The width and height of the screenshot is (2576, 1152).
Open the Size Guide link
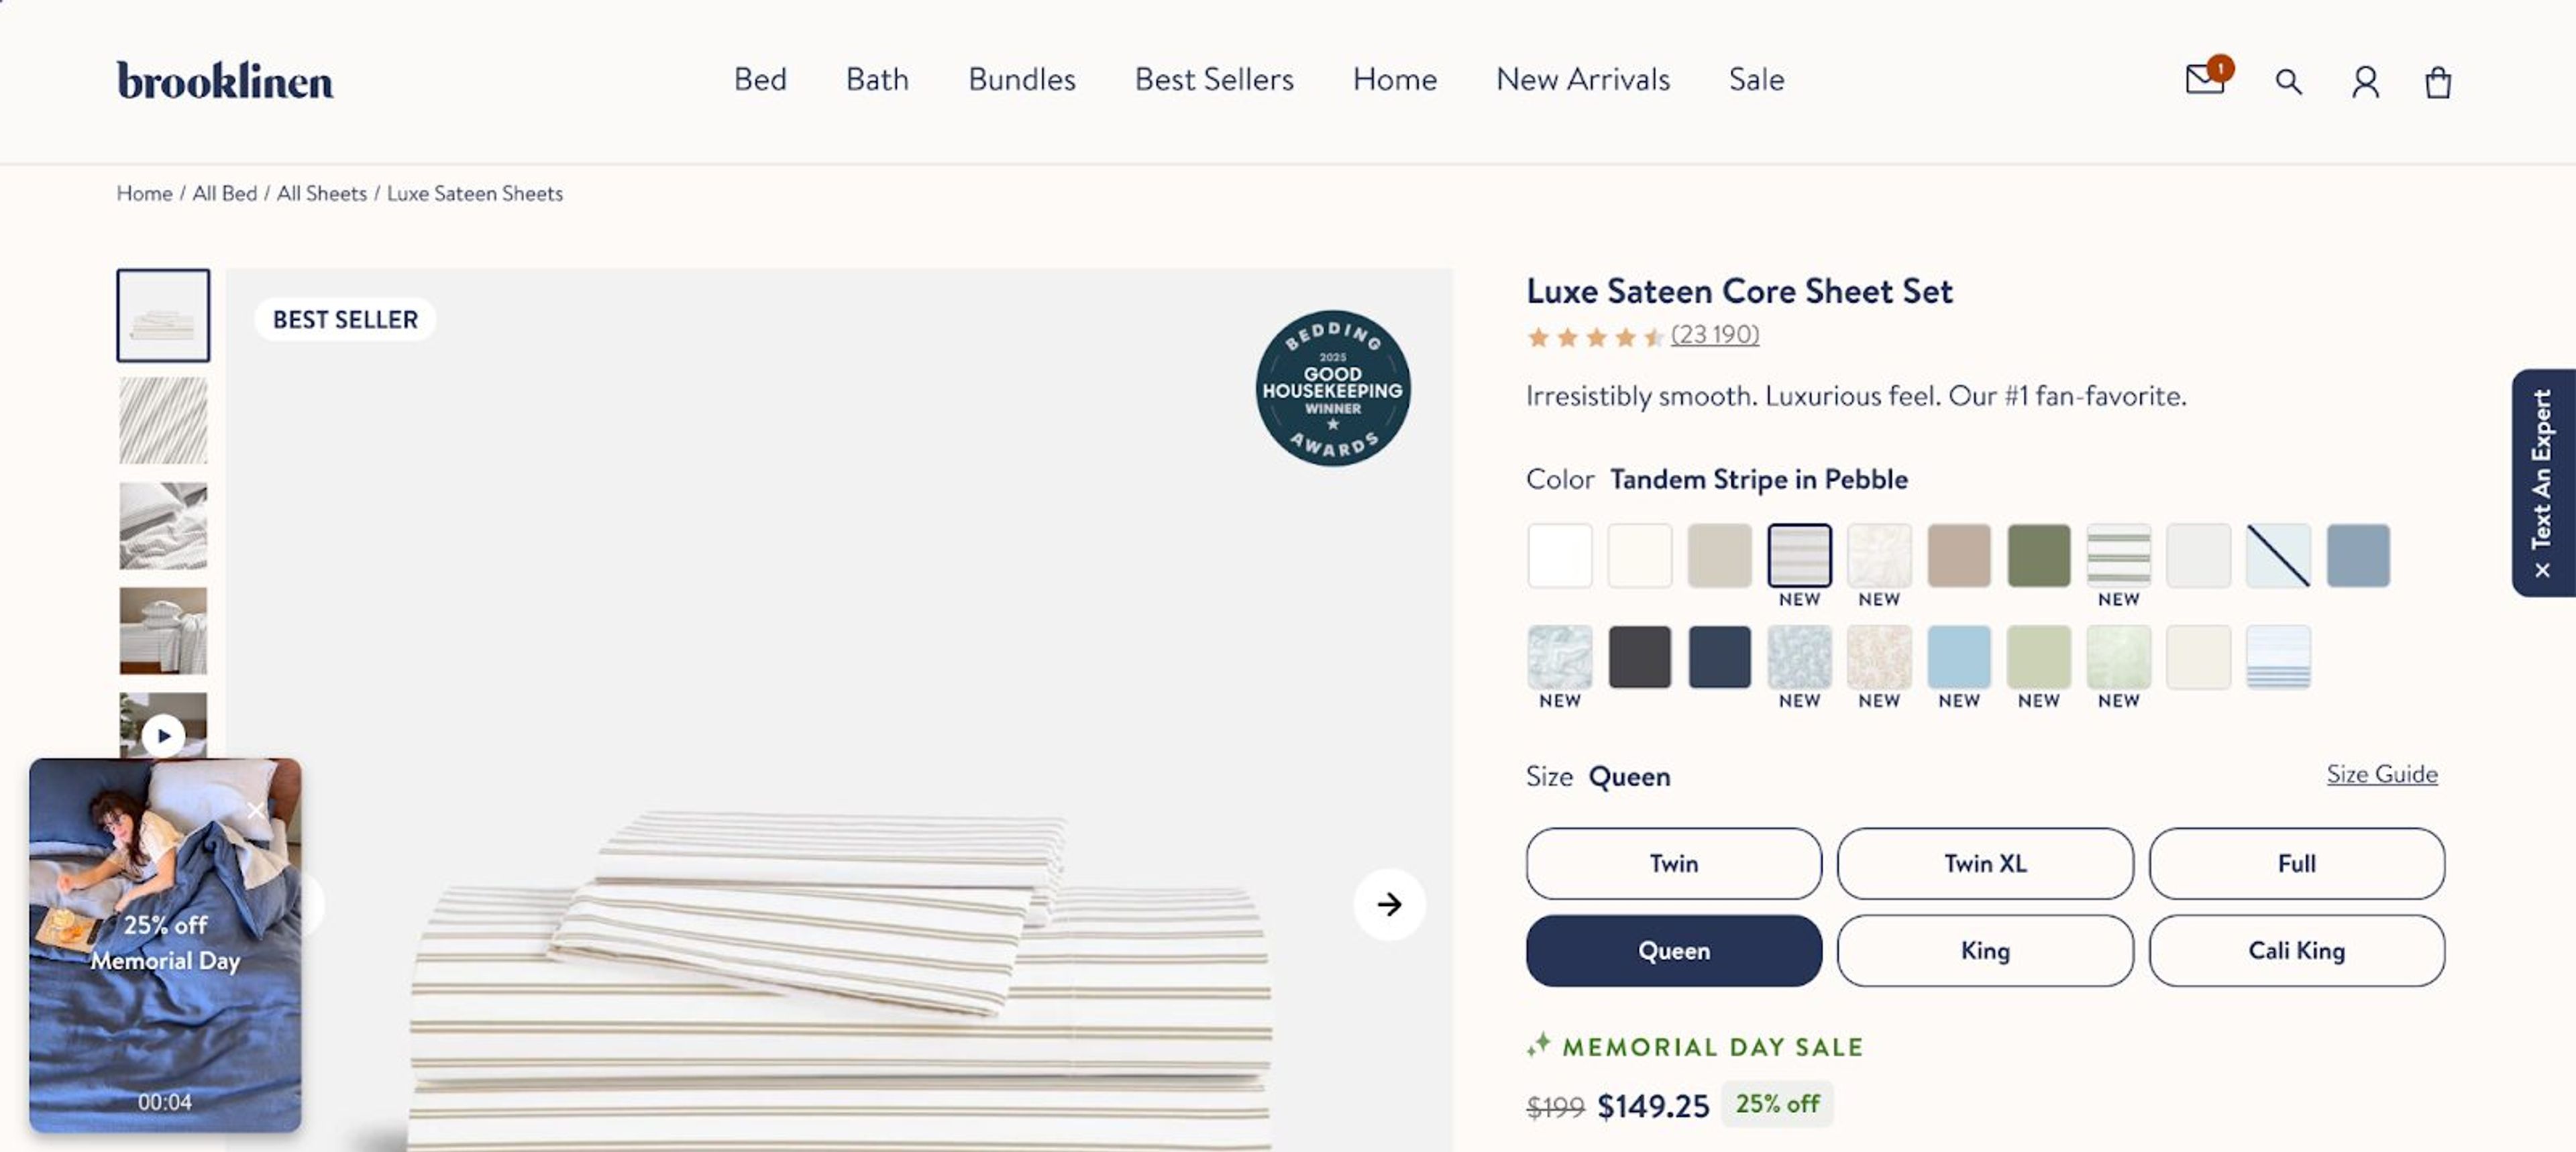tap(2382, 773)
